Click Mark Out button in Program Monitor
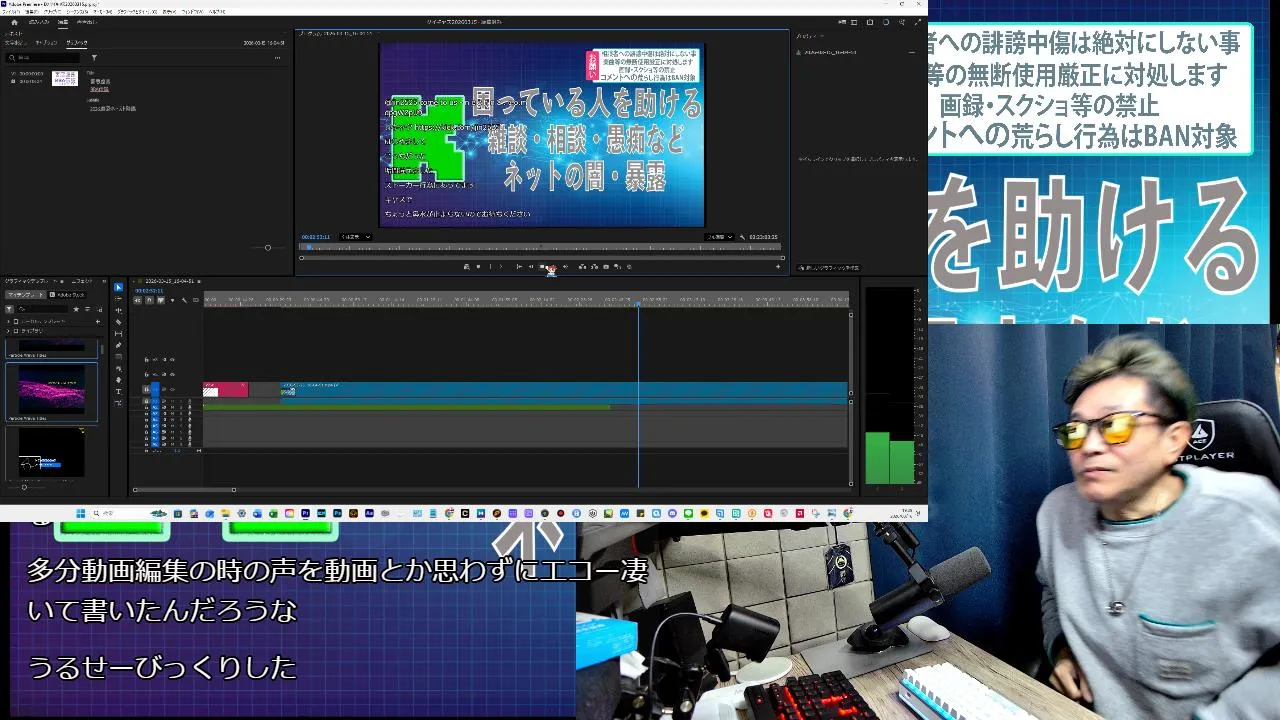 click(501, 267)
